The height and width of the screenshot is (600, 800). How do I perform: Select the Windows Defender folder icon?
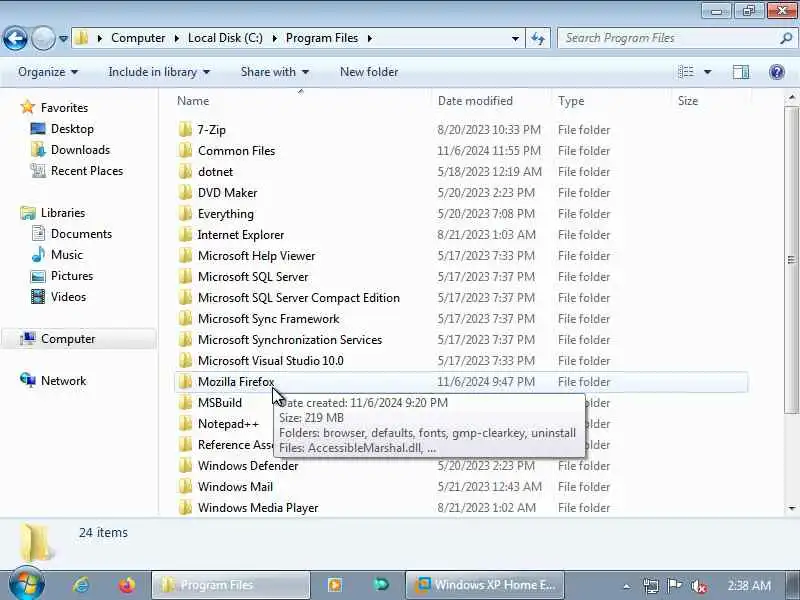(x=185, y=465)
